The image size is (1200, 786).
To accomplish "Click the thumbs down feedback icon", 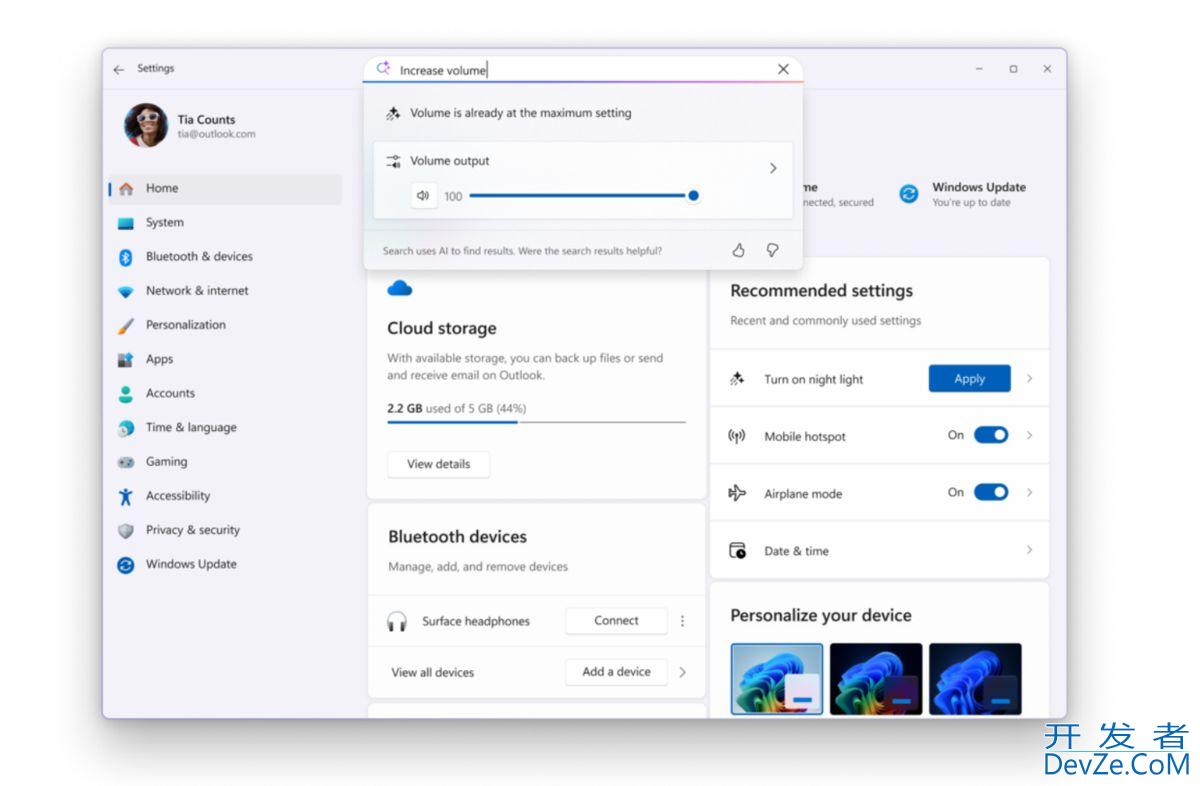I will (772, 251).
